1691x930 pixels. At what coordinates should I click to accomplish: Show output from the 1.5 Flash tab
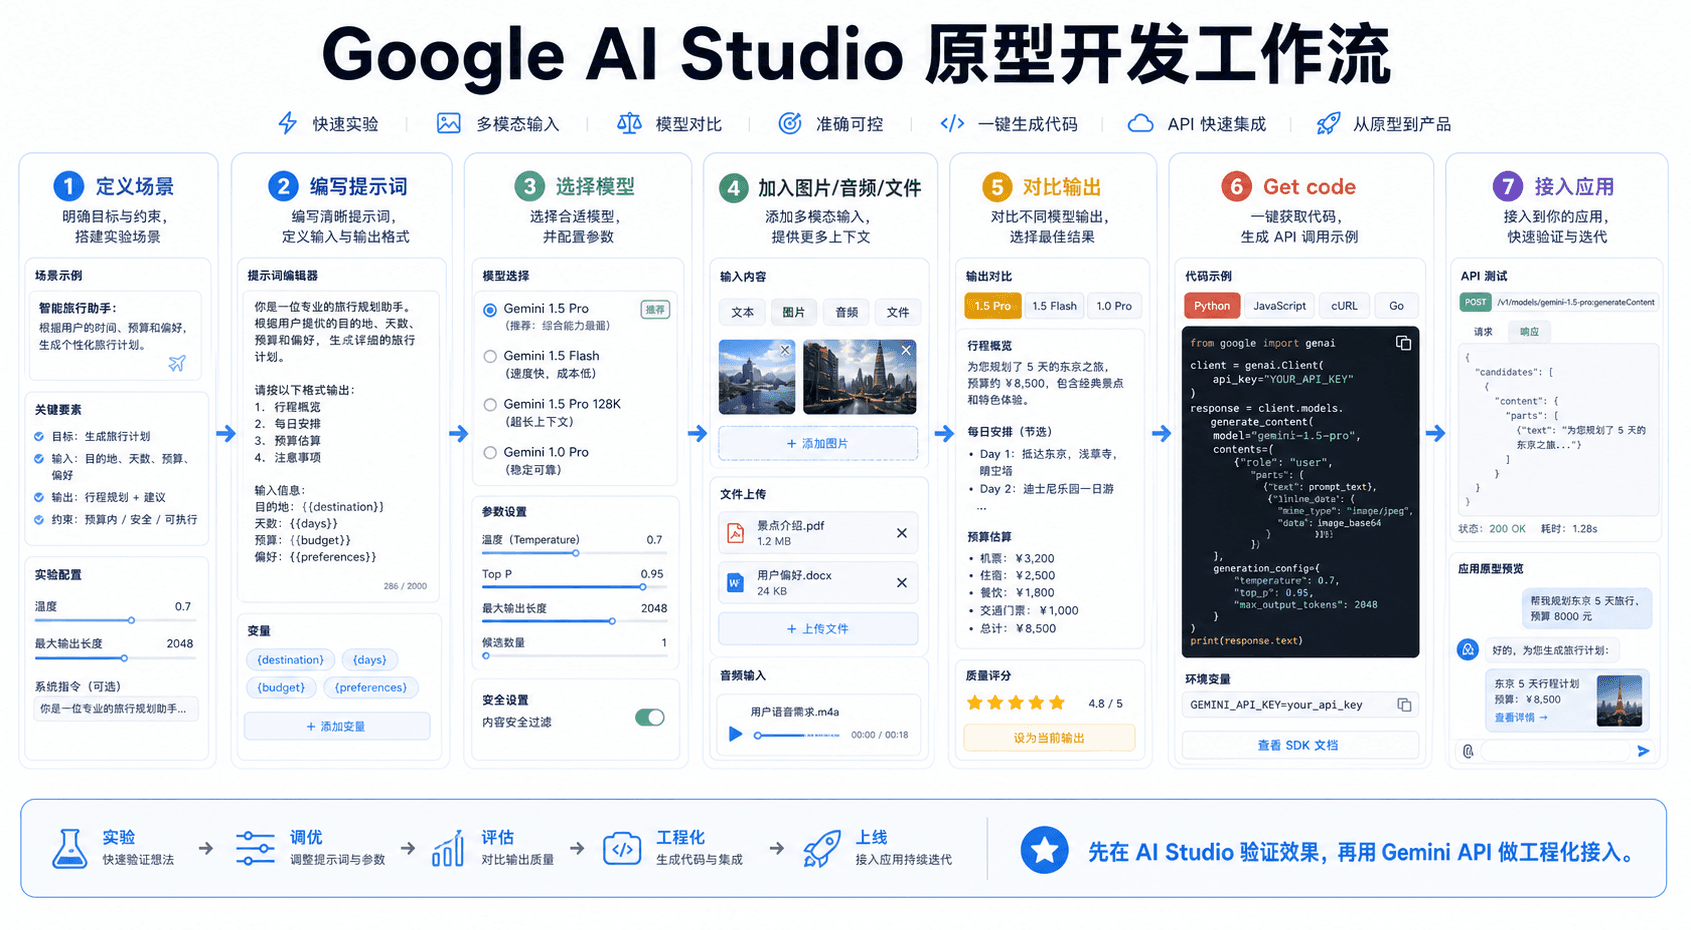(1054, 306)
